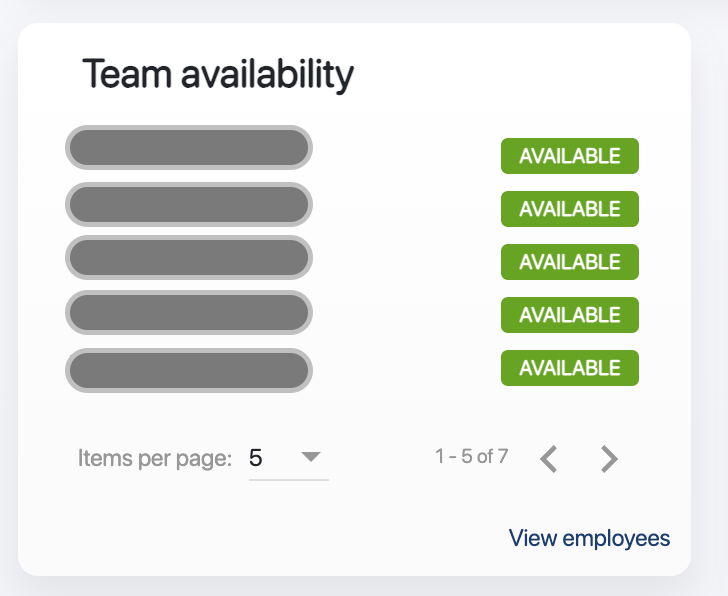This screenshot has height=596, width=728.
Task: Click the items per page value 5
Action: (257, 458)
